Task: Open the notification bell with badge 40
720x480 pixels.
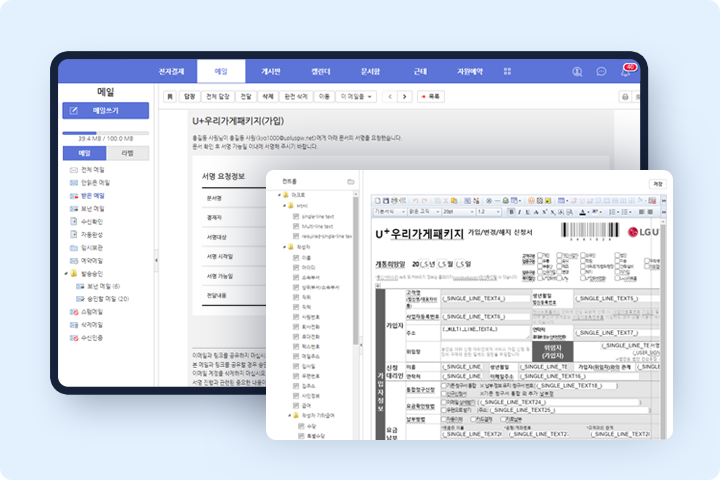Action: [627, 70]
